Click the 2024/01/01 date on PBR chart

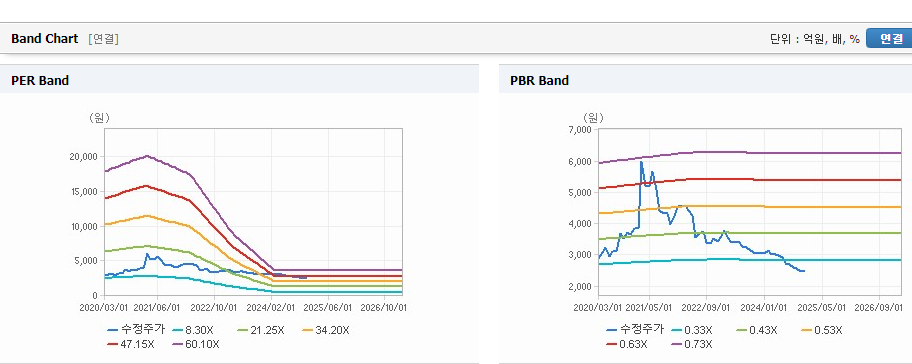[x=764, y=307]
